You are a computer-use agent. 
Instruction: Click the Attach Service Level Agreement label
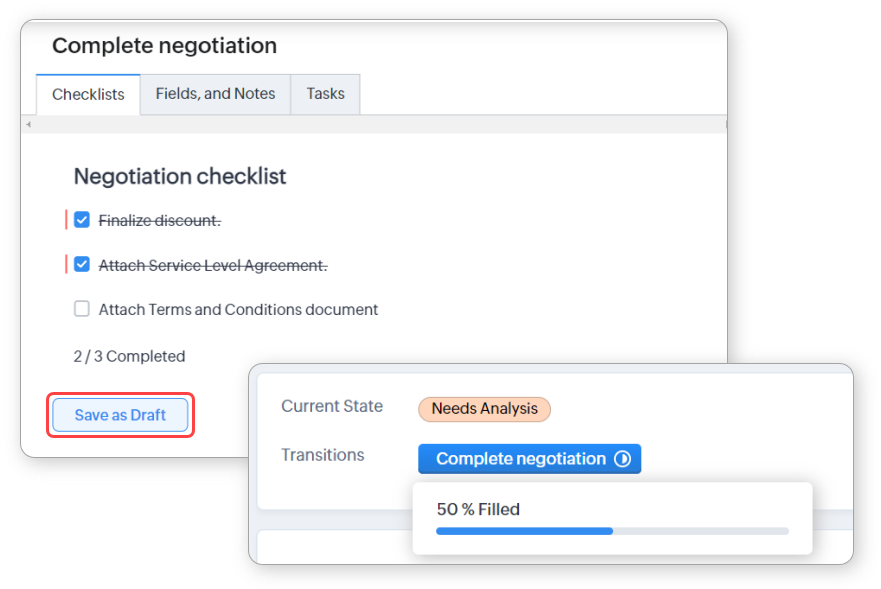coord(213,266)
